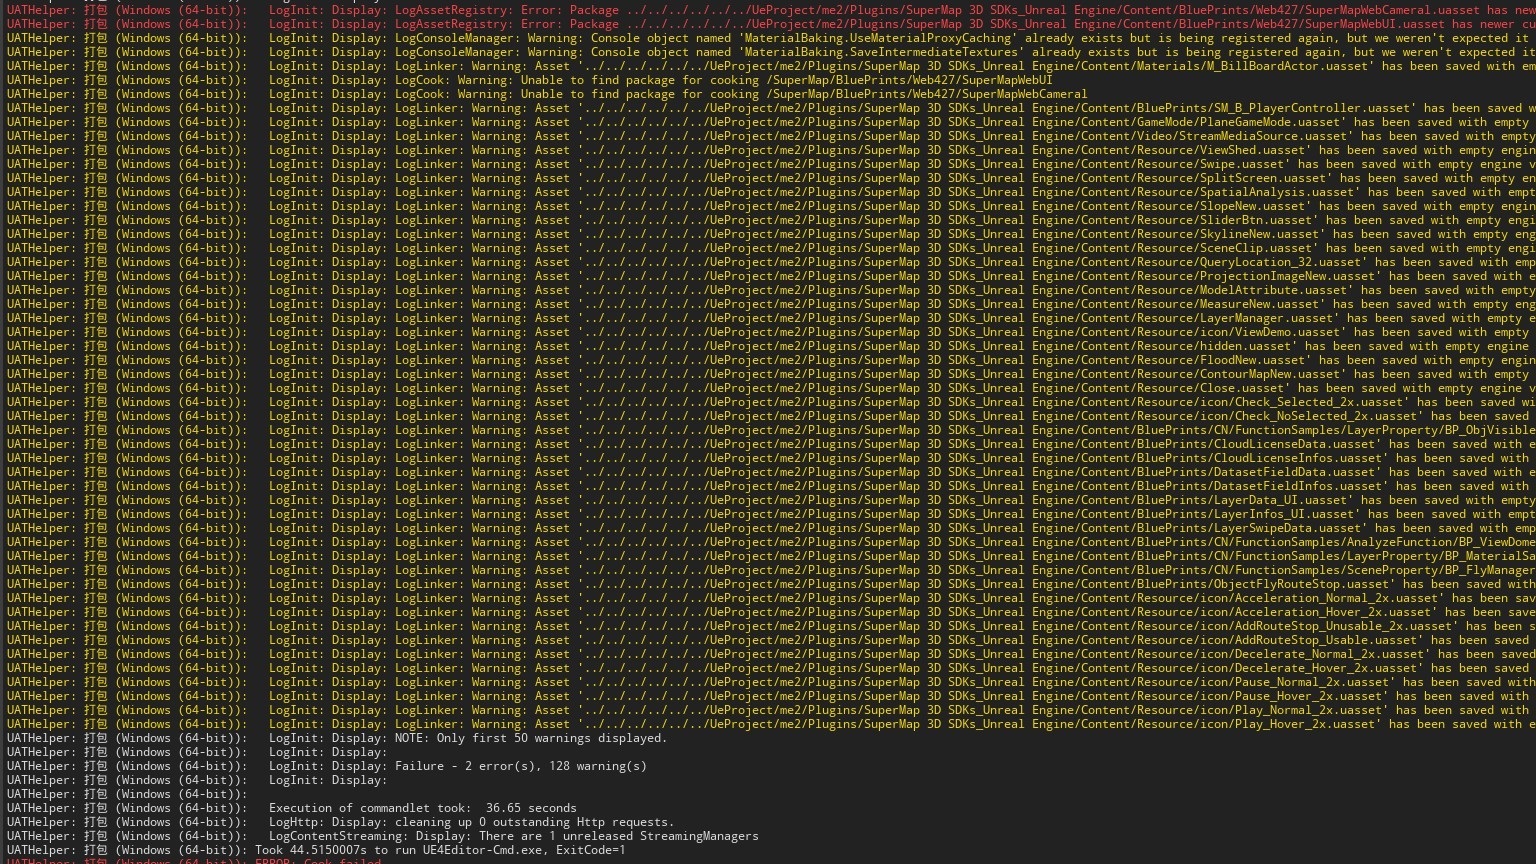The height and width of the screenshot is (864, 1536).
Task: Select the CloudLicenseData.uasset warning line
Action: pyautogui.click(x=771, y=444)
